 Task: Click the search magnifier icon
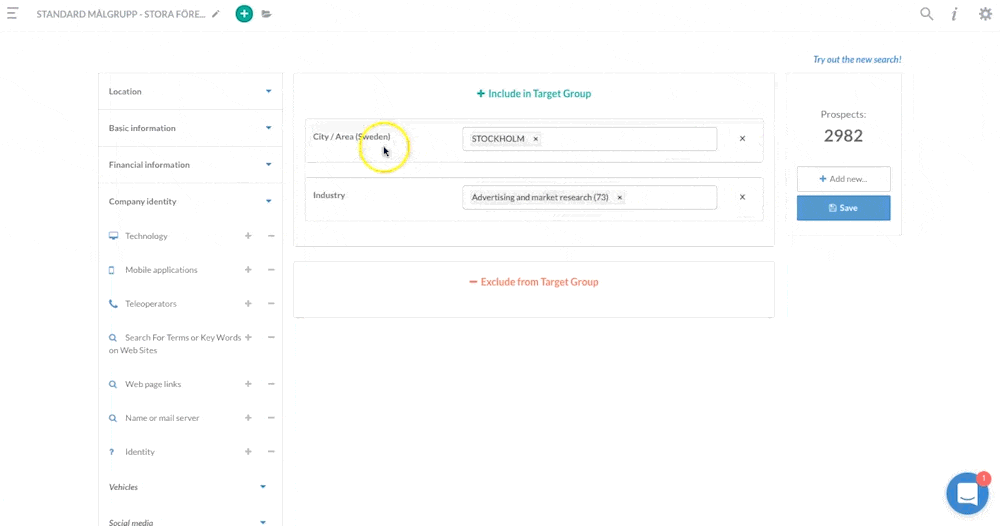[x=927, y=14]
